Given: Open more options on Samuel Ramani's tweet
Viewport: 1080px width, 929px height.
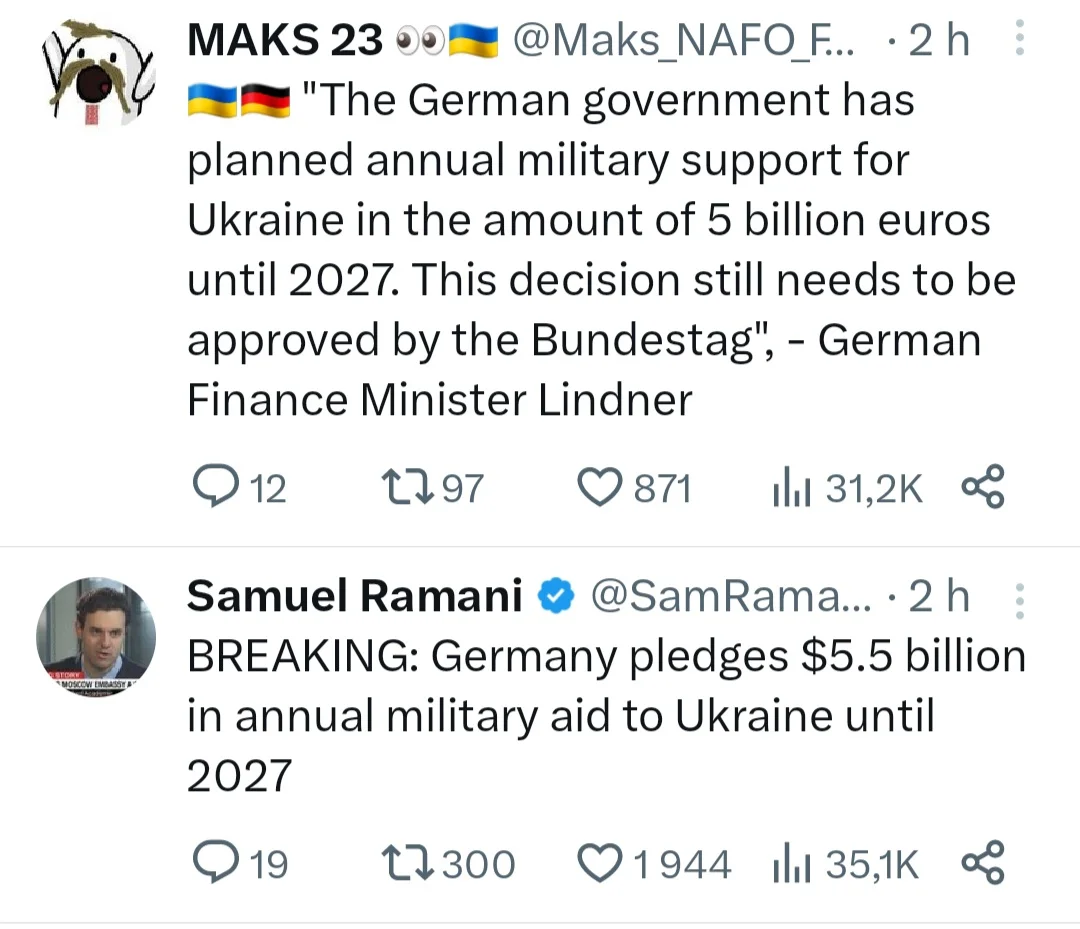Looking at the screenshot, I should pyautogui.click(x=1019, y=601).
